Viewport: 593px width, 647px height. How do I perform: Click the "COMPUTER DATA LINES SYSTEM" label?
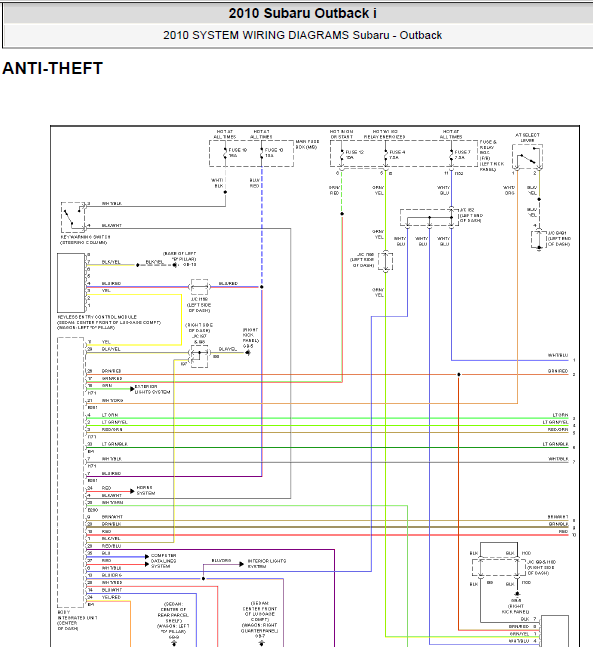point(163,561)
